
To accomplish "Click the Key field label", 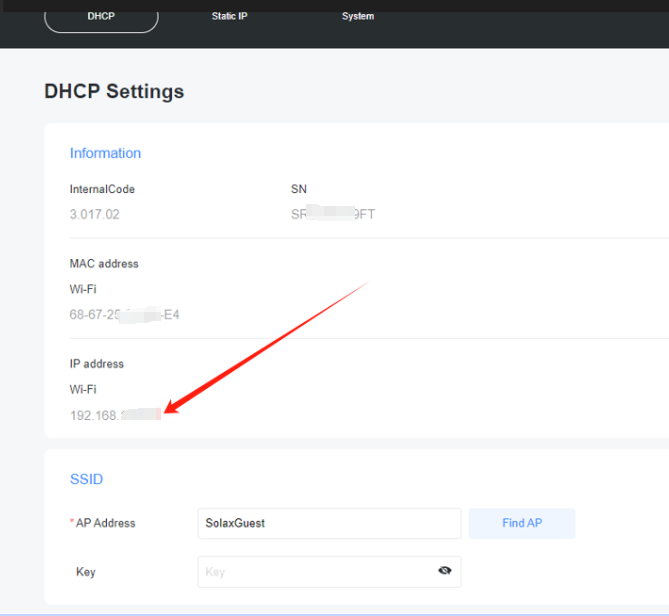I will (x=86, y=572).
